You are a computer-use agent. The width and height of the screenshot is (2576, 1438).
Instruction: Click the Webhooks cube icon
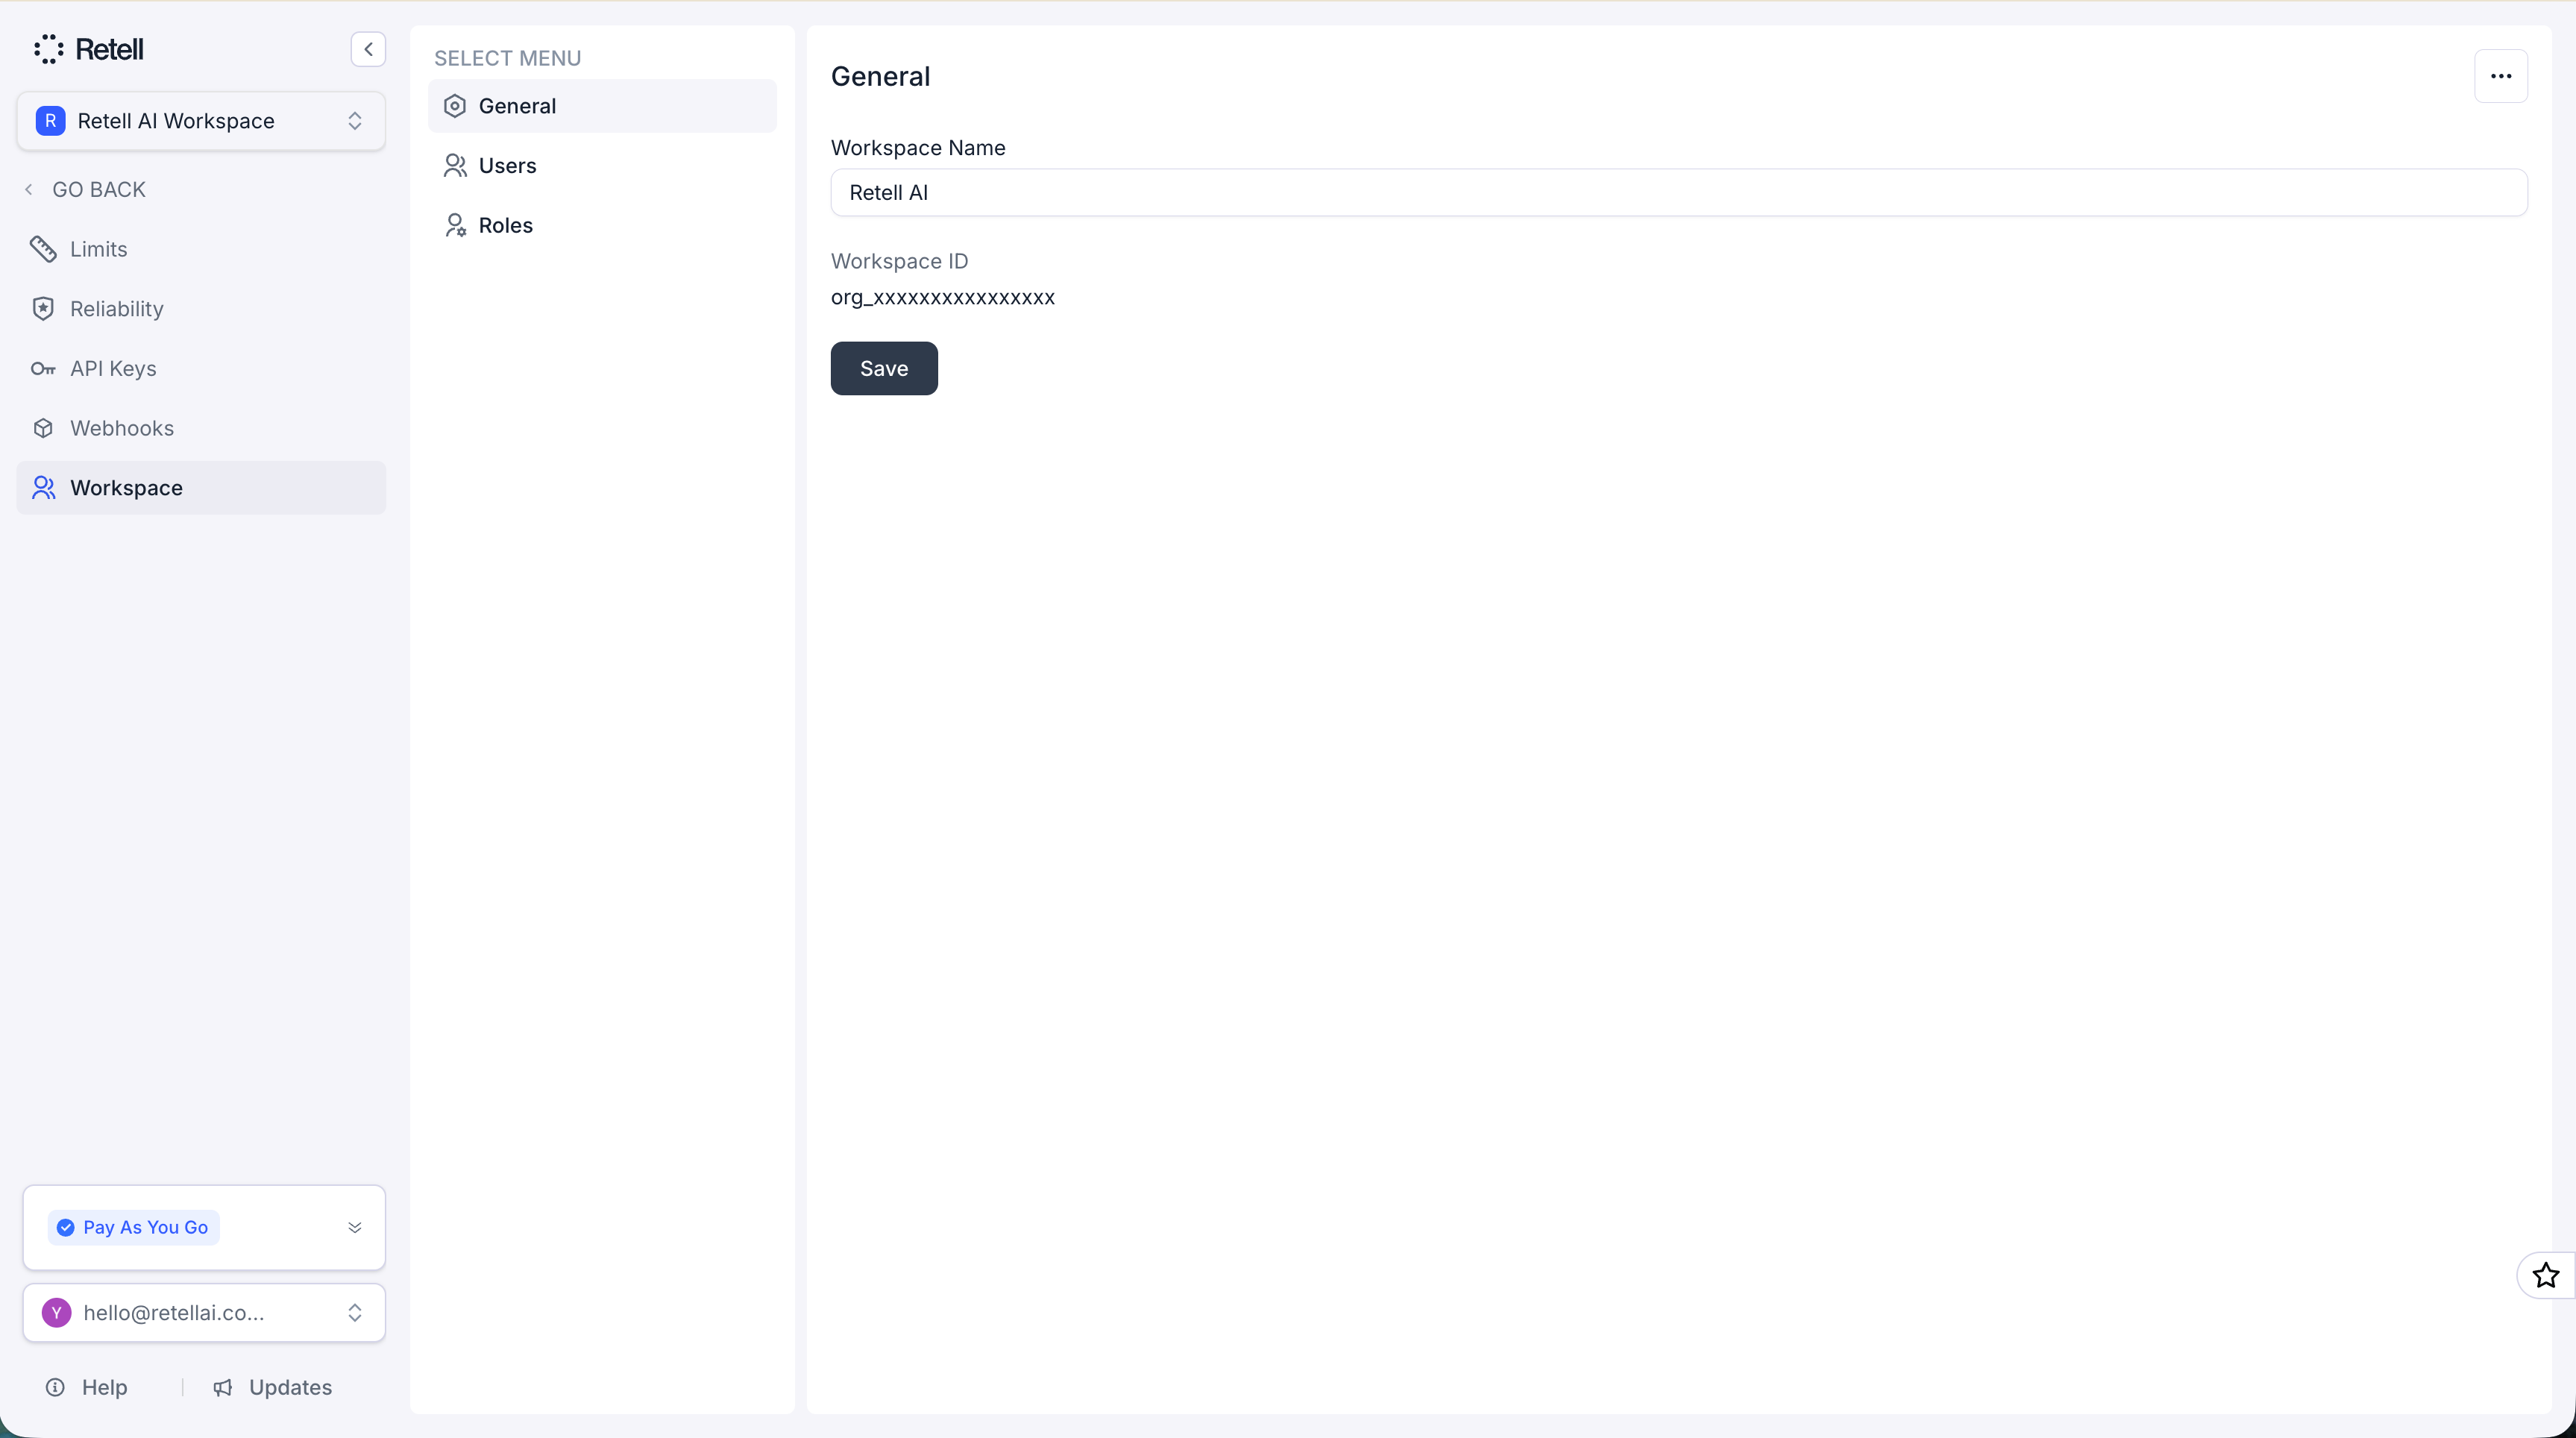[43, 428]
